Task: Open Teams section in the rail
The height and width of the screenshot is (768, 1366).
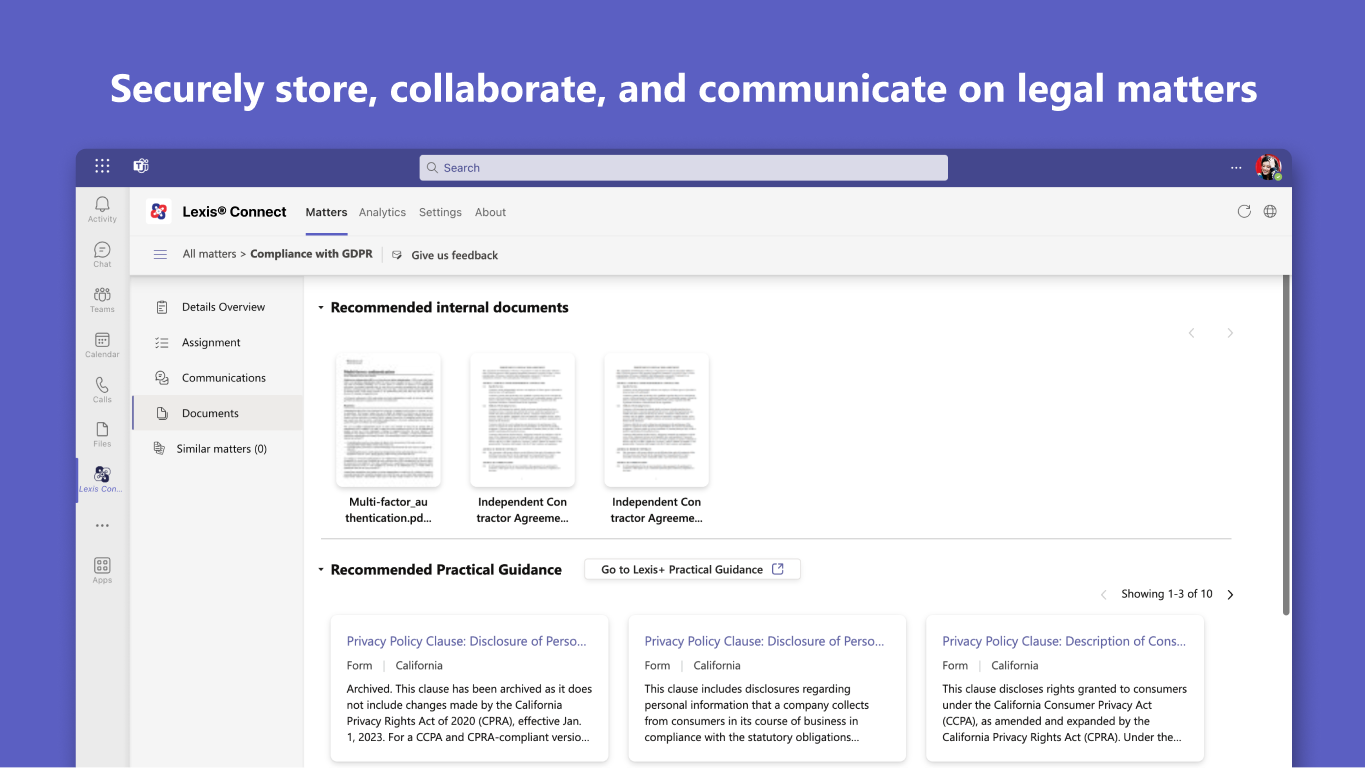Action: 102,299
